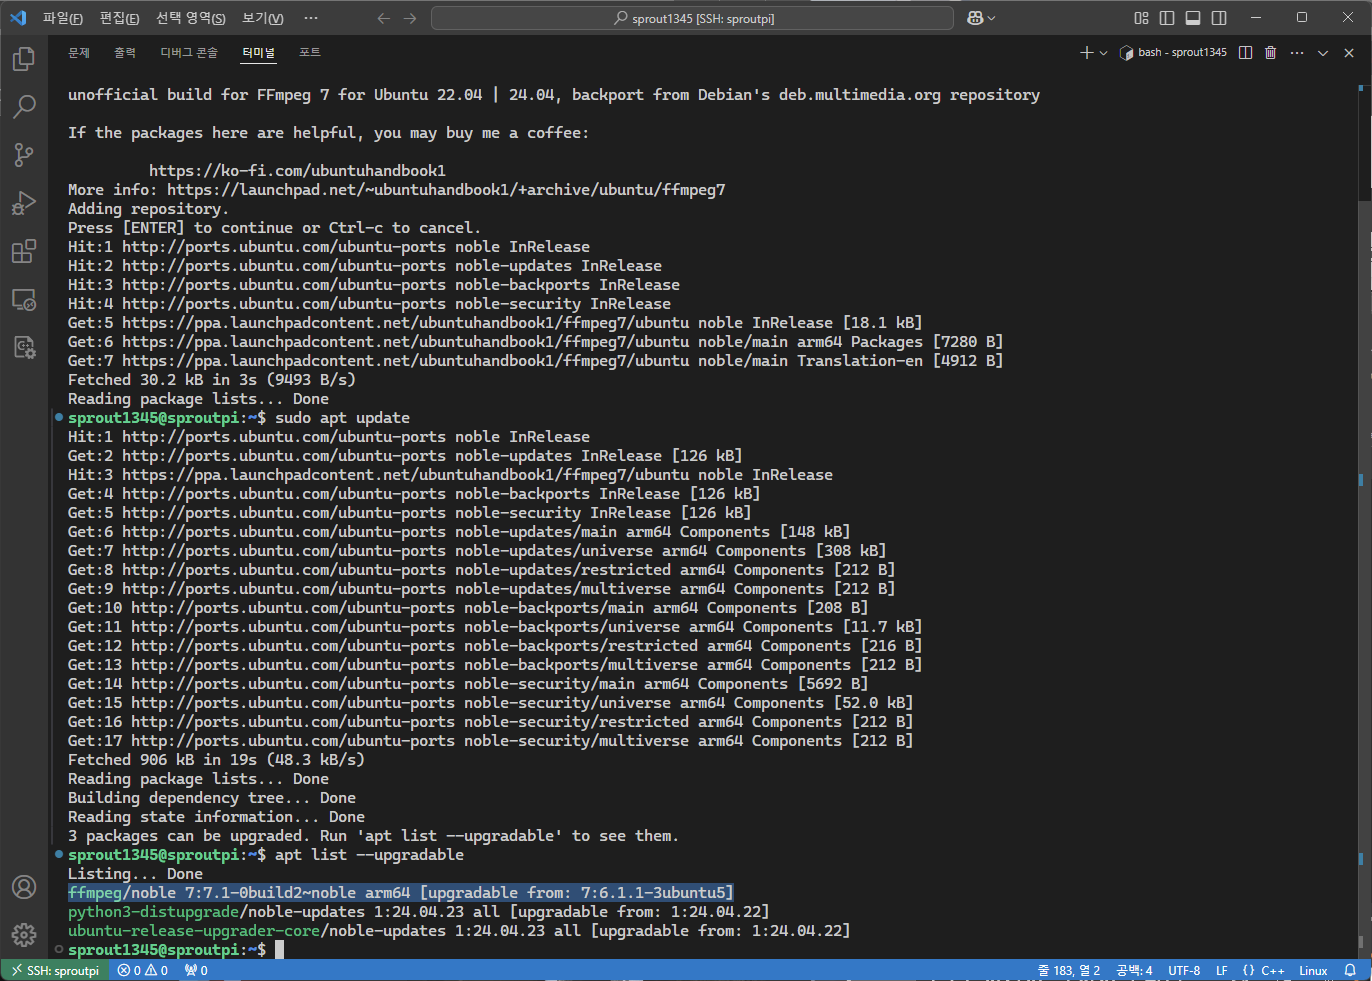Open the 보기 menu

pyautogui.click(x=263, y=18)
